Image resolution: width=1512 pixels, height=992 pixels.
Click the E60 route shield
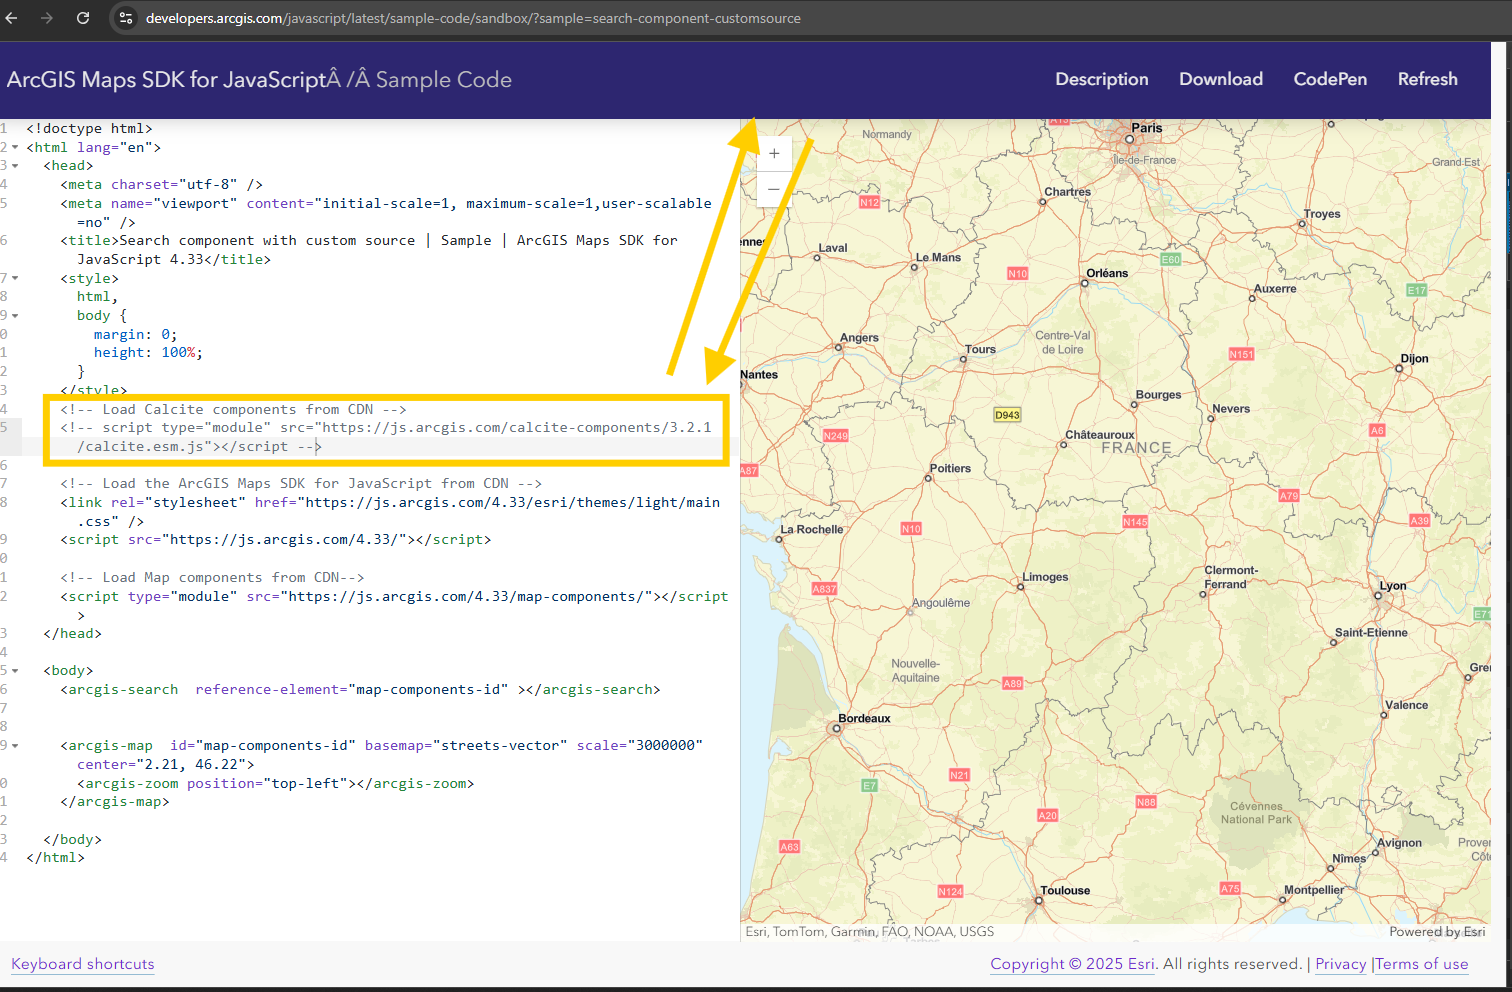point(1170,259)
